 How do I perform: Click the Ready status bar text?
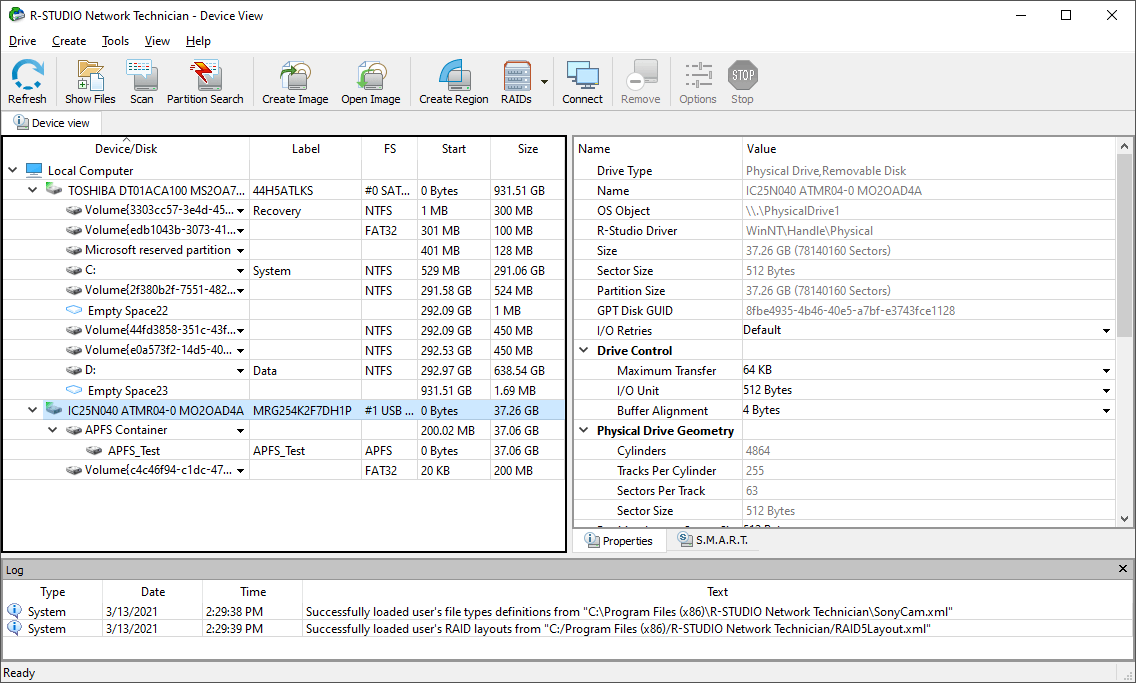pyautogui.click(x=19, y=673)
